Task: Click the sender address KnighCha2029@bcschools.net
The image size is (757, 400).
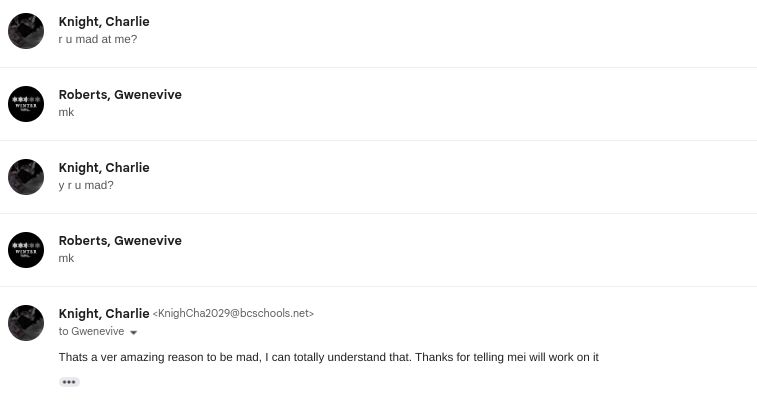Action: pyautogui.click(x=236, y=314)
